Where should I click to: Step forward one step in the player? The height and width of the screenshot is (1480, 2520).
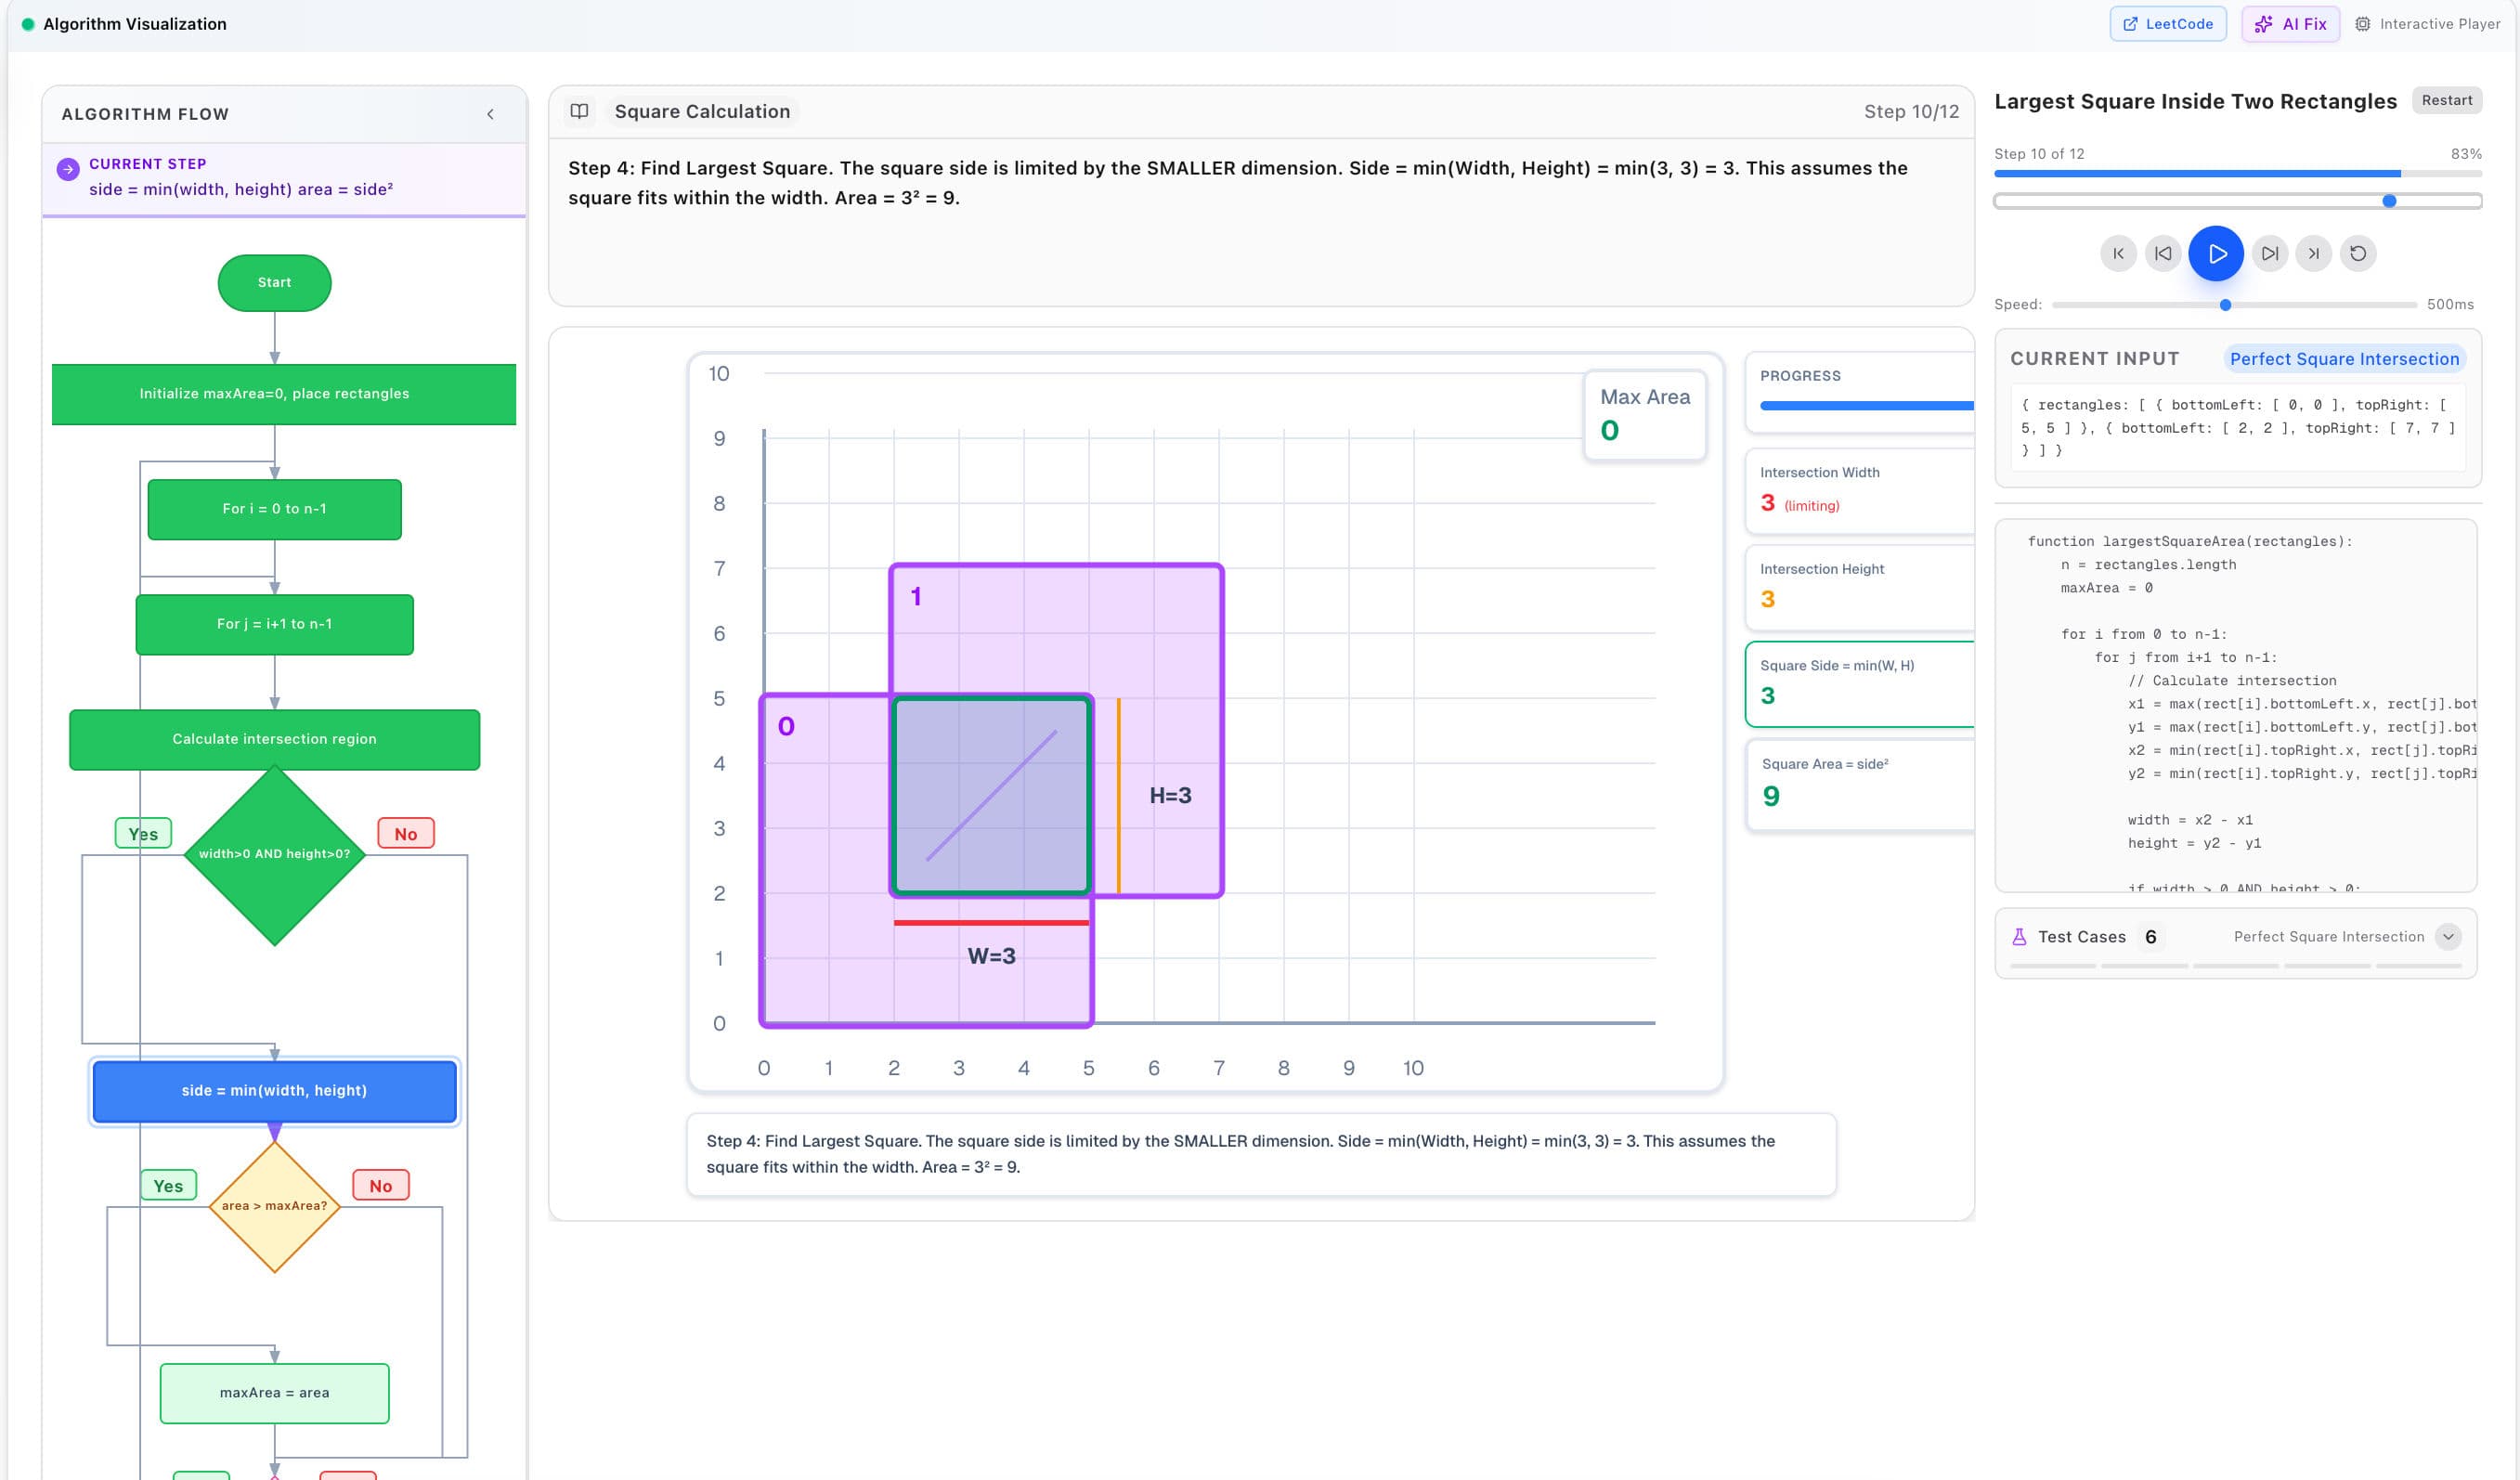pos(2269,253)
